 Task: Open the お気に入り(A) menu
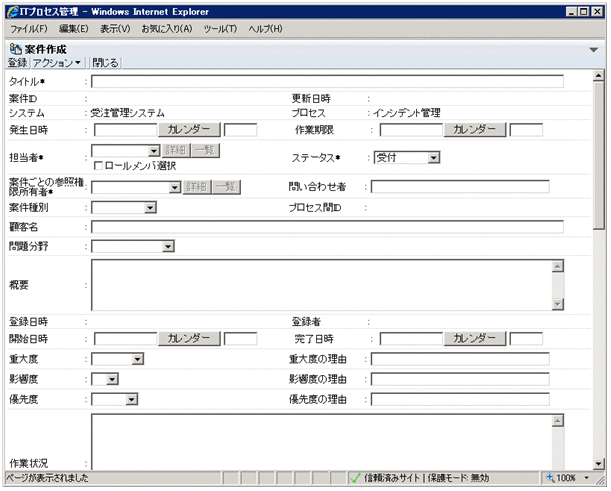click(167, 29)
